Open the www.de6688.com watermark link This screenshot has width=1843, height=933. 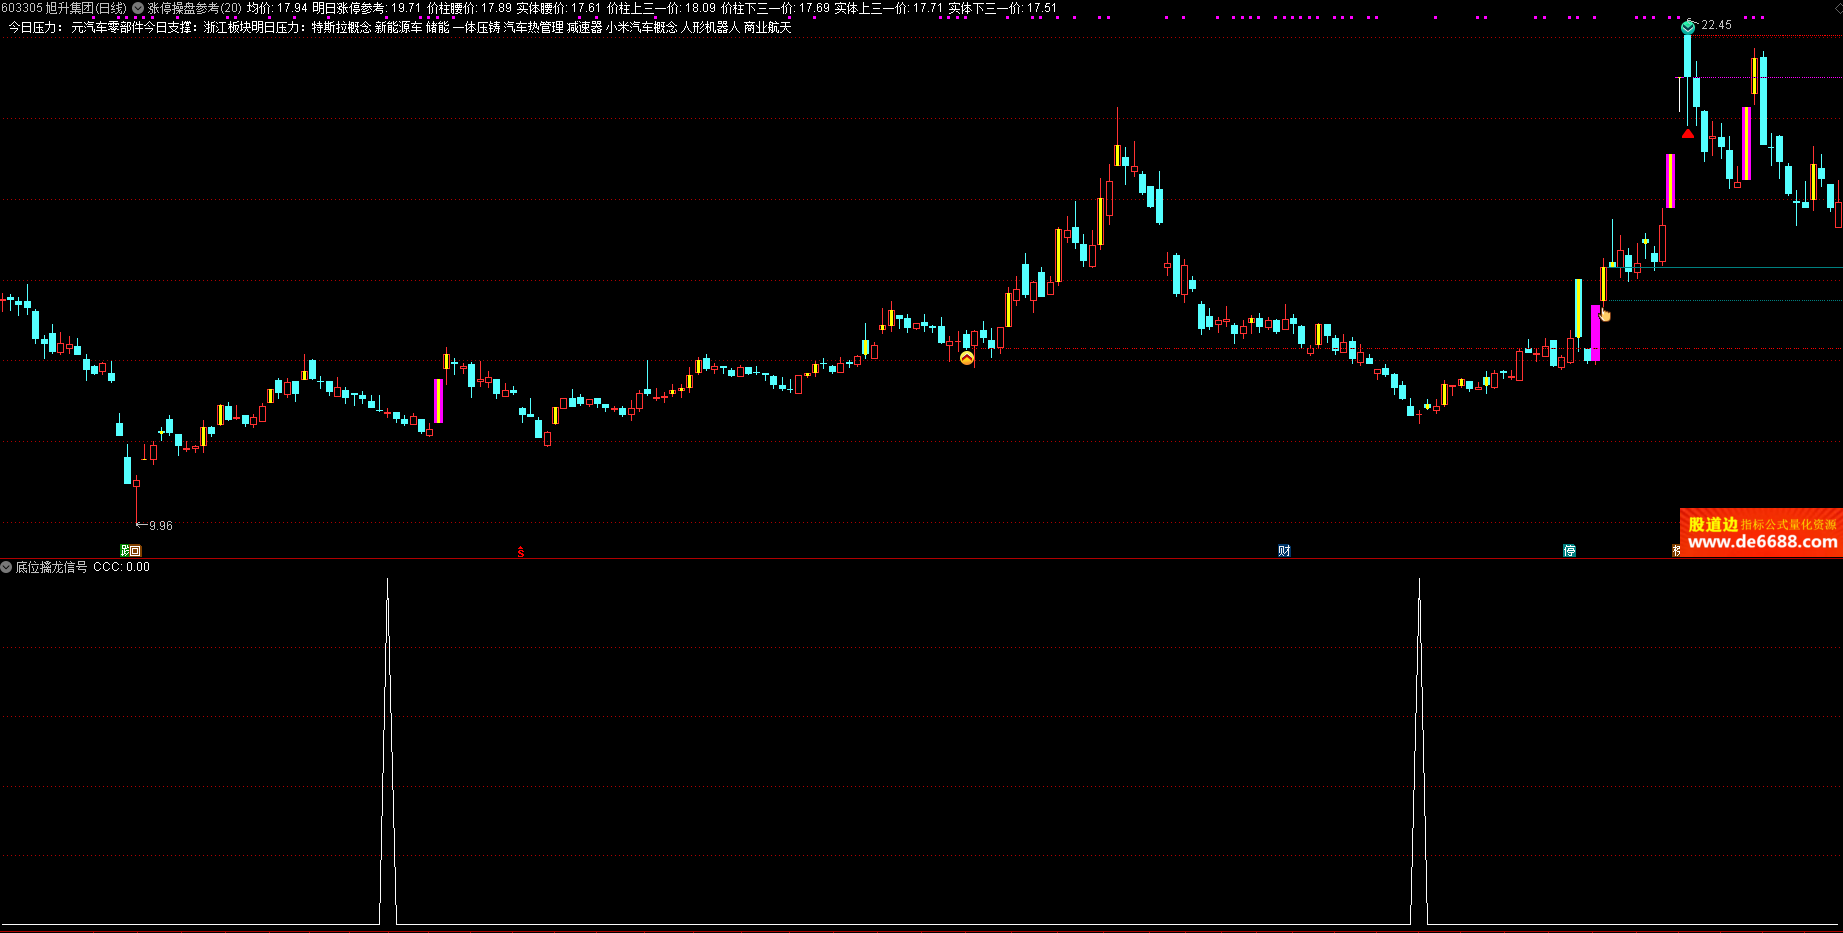(1762, 542)
